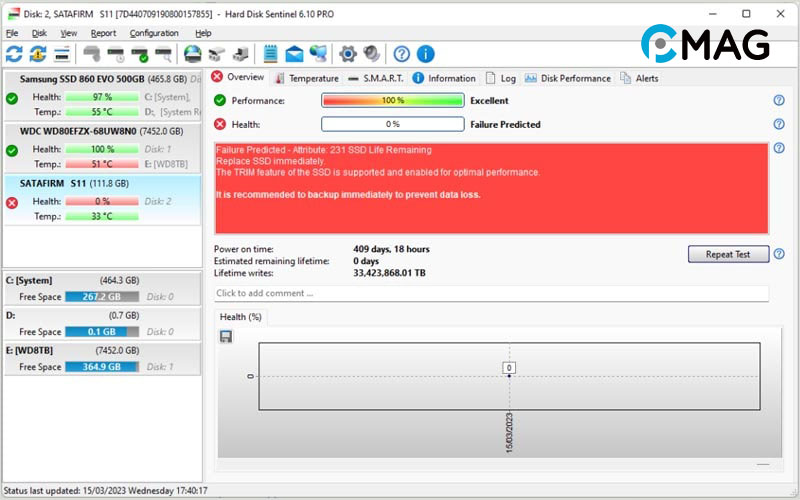Click the toolbar icon showing a drive with boxes
Screen dimensions: 800x500
tap(216, 54)
